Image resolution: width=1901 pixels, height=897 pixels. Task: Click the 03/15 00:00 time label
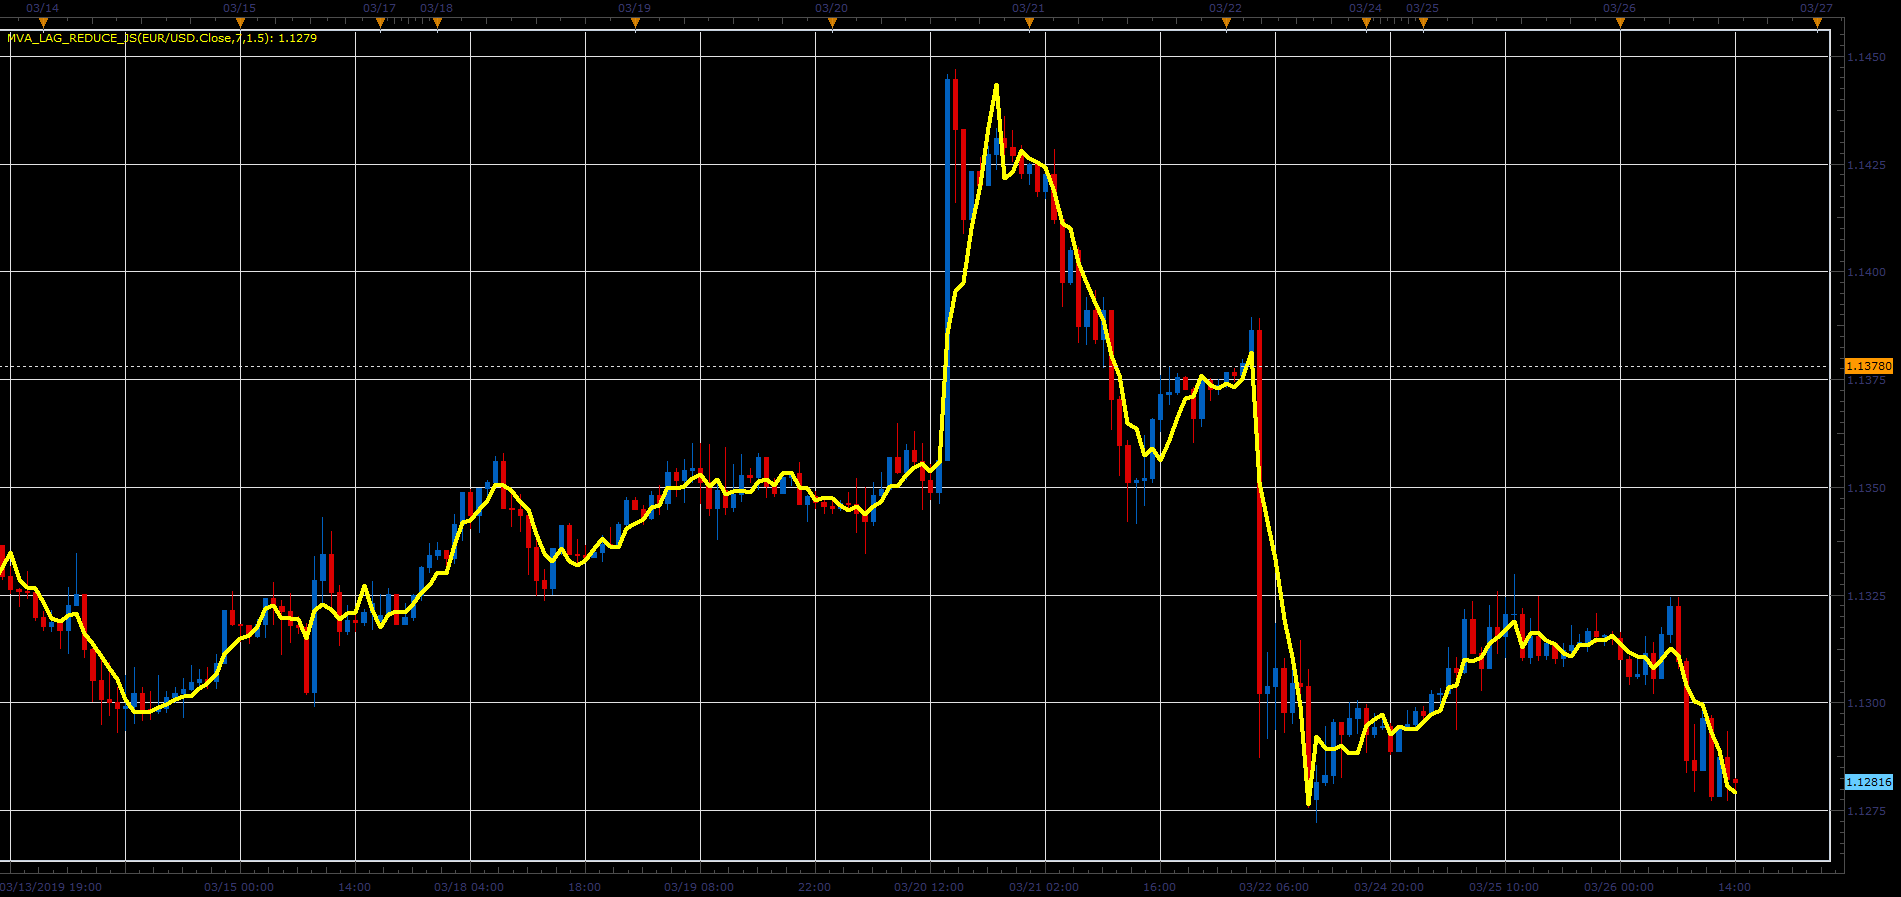click(x=239, y=887)
